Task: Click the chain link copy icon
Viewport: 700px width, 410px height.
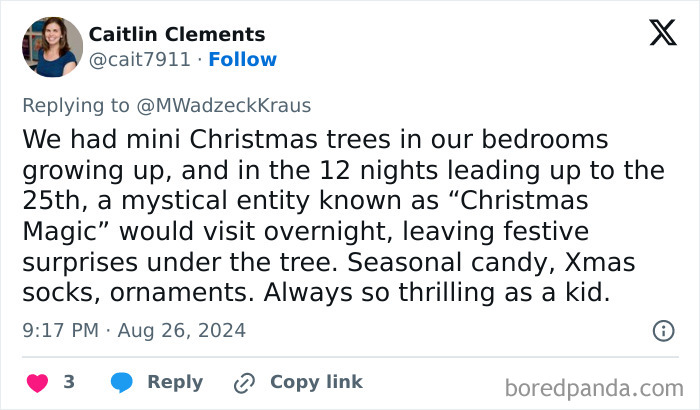Action: tap(244, 382)
